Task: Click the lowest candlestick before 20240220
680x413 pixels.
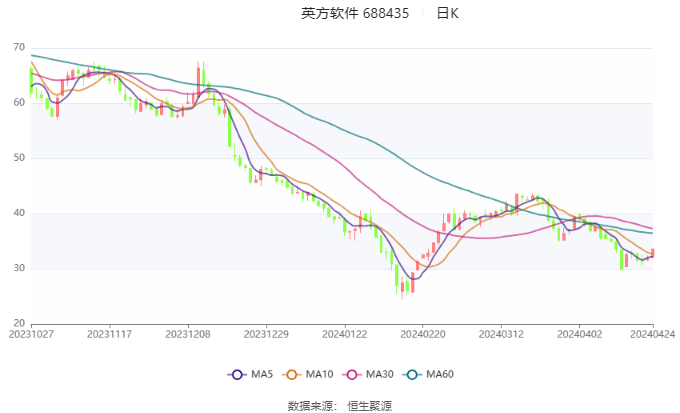Action: (402, 288)
